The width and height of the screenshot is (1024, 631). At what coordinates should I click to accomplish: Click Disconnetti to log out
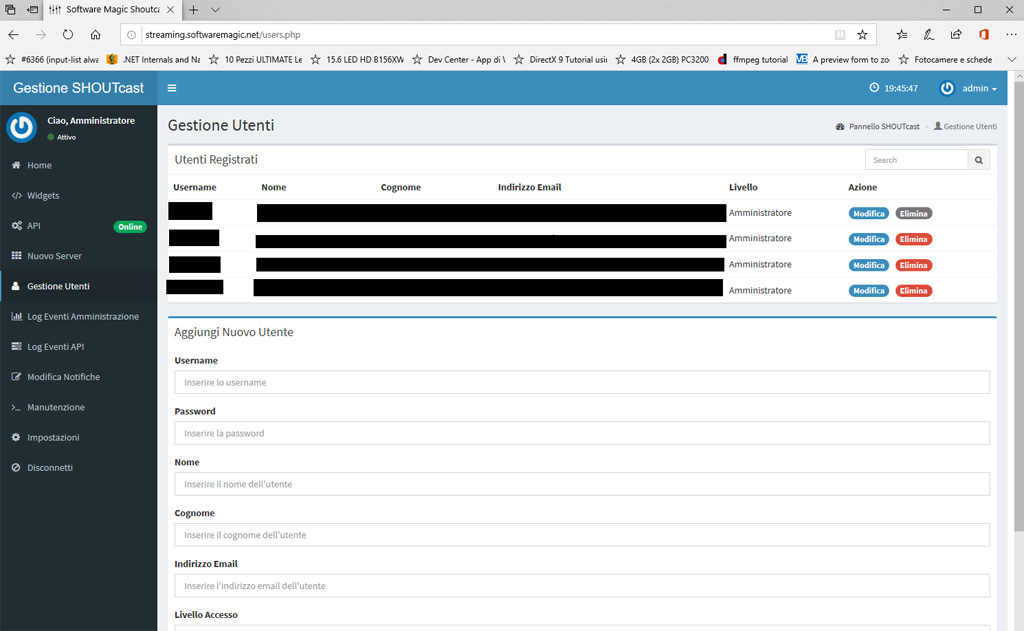(78, 468)
